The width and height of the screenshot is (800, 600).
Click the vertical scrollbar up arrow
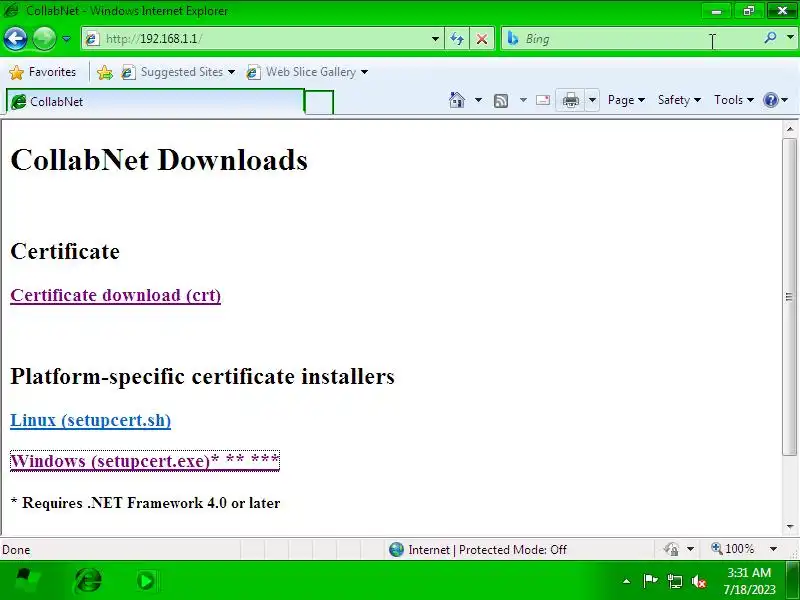tap(790, 129)
